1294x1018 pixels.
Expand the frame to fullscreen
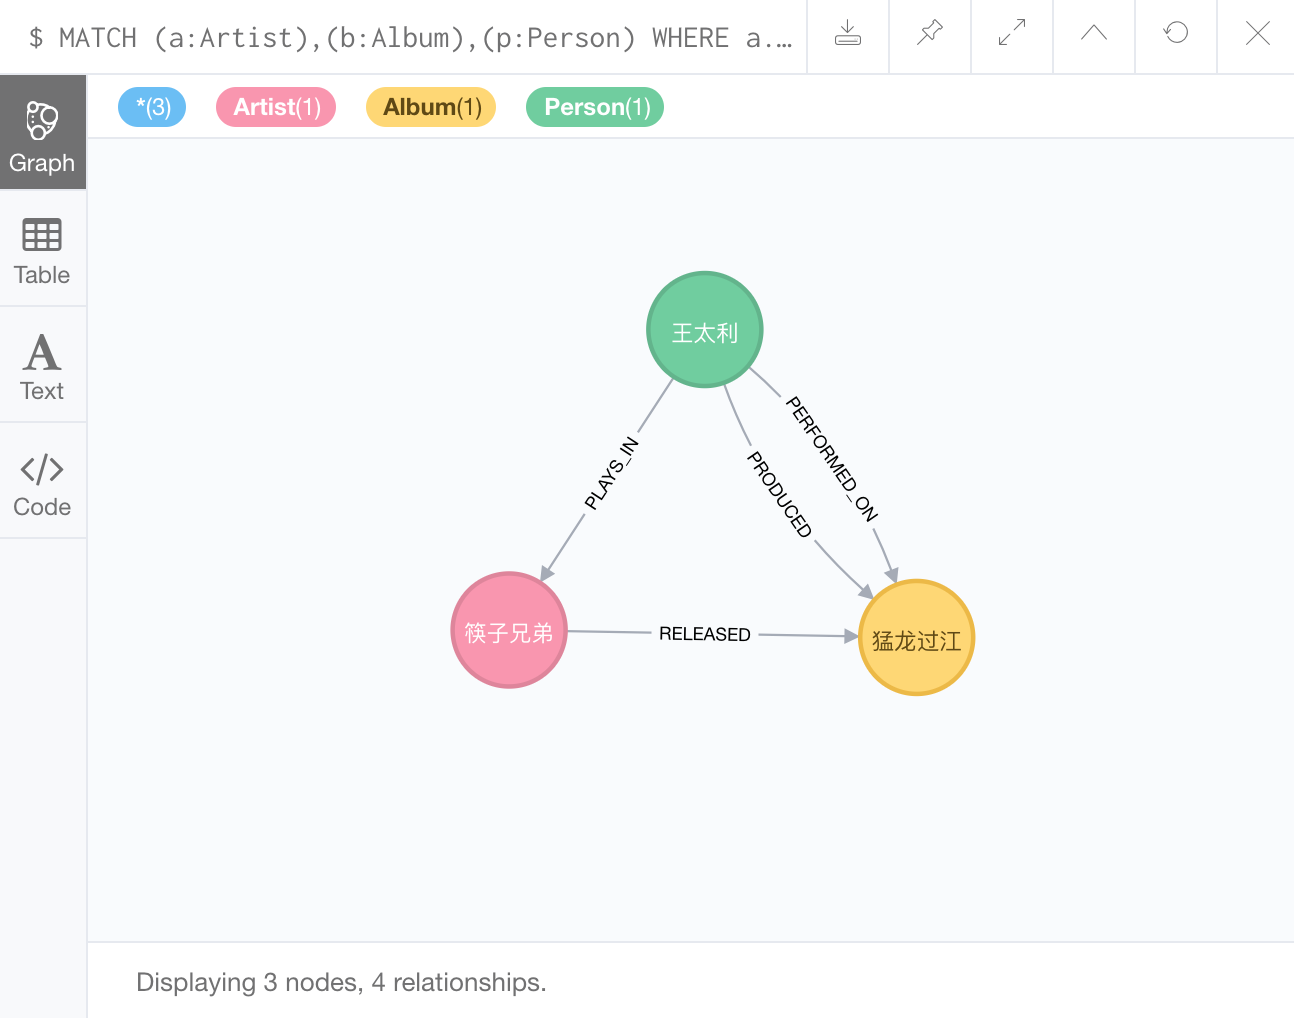click(x=1012, y=34)
